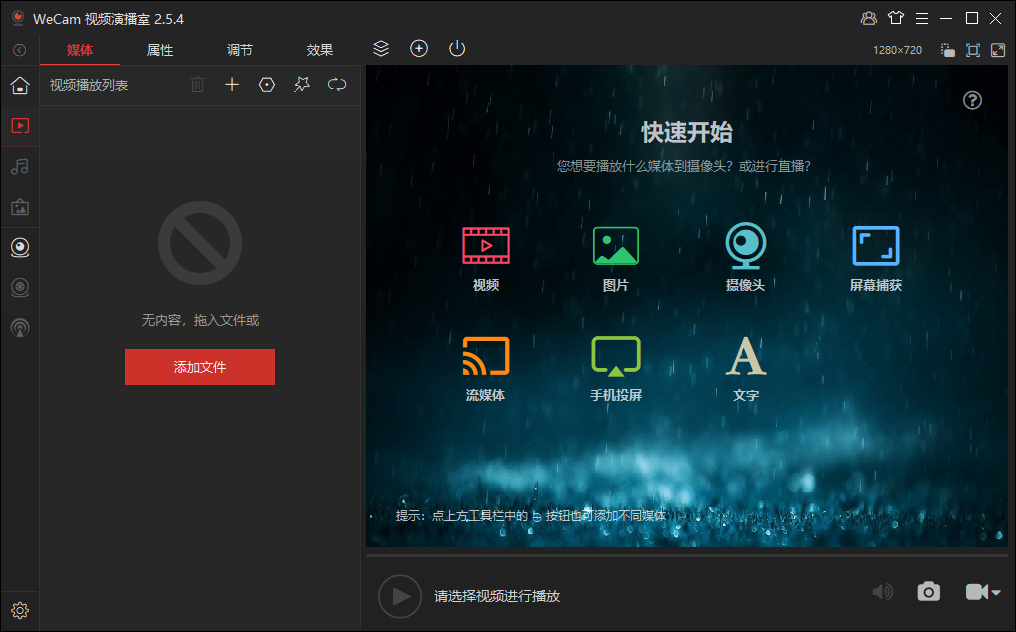1016x632 pixels.
Task: Open the home sidebar icon
Action: point(20,85)
